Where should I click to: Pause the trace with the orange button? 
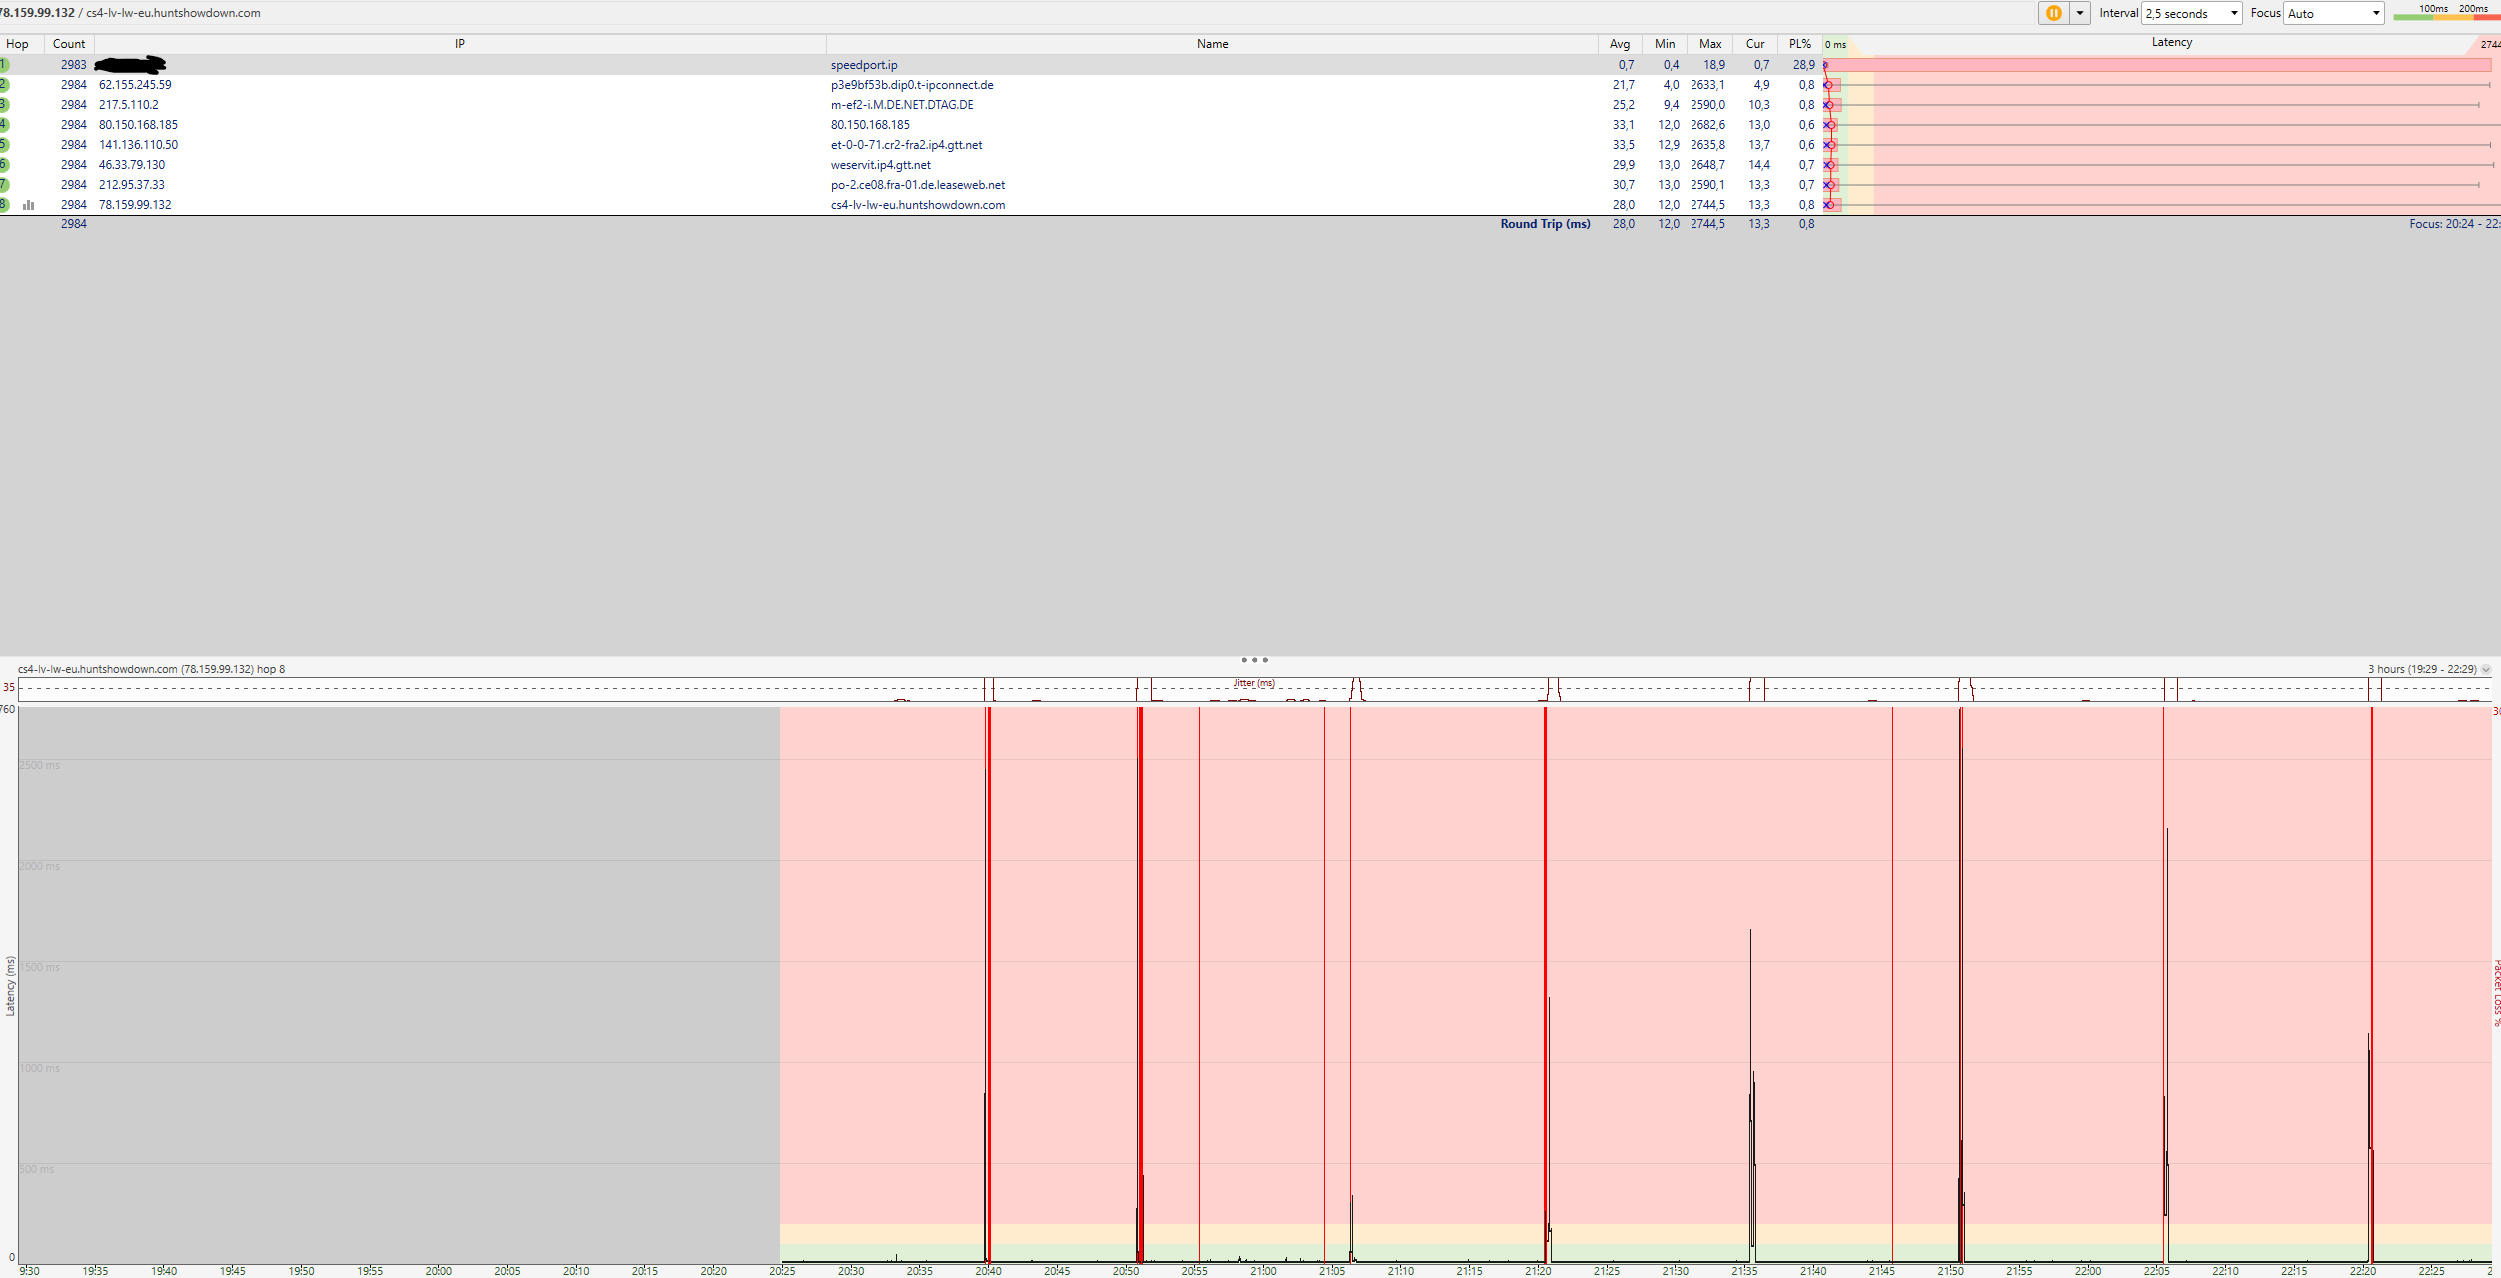2053,13
